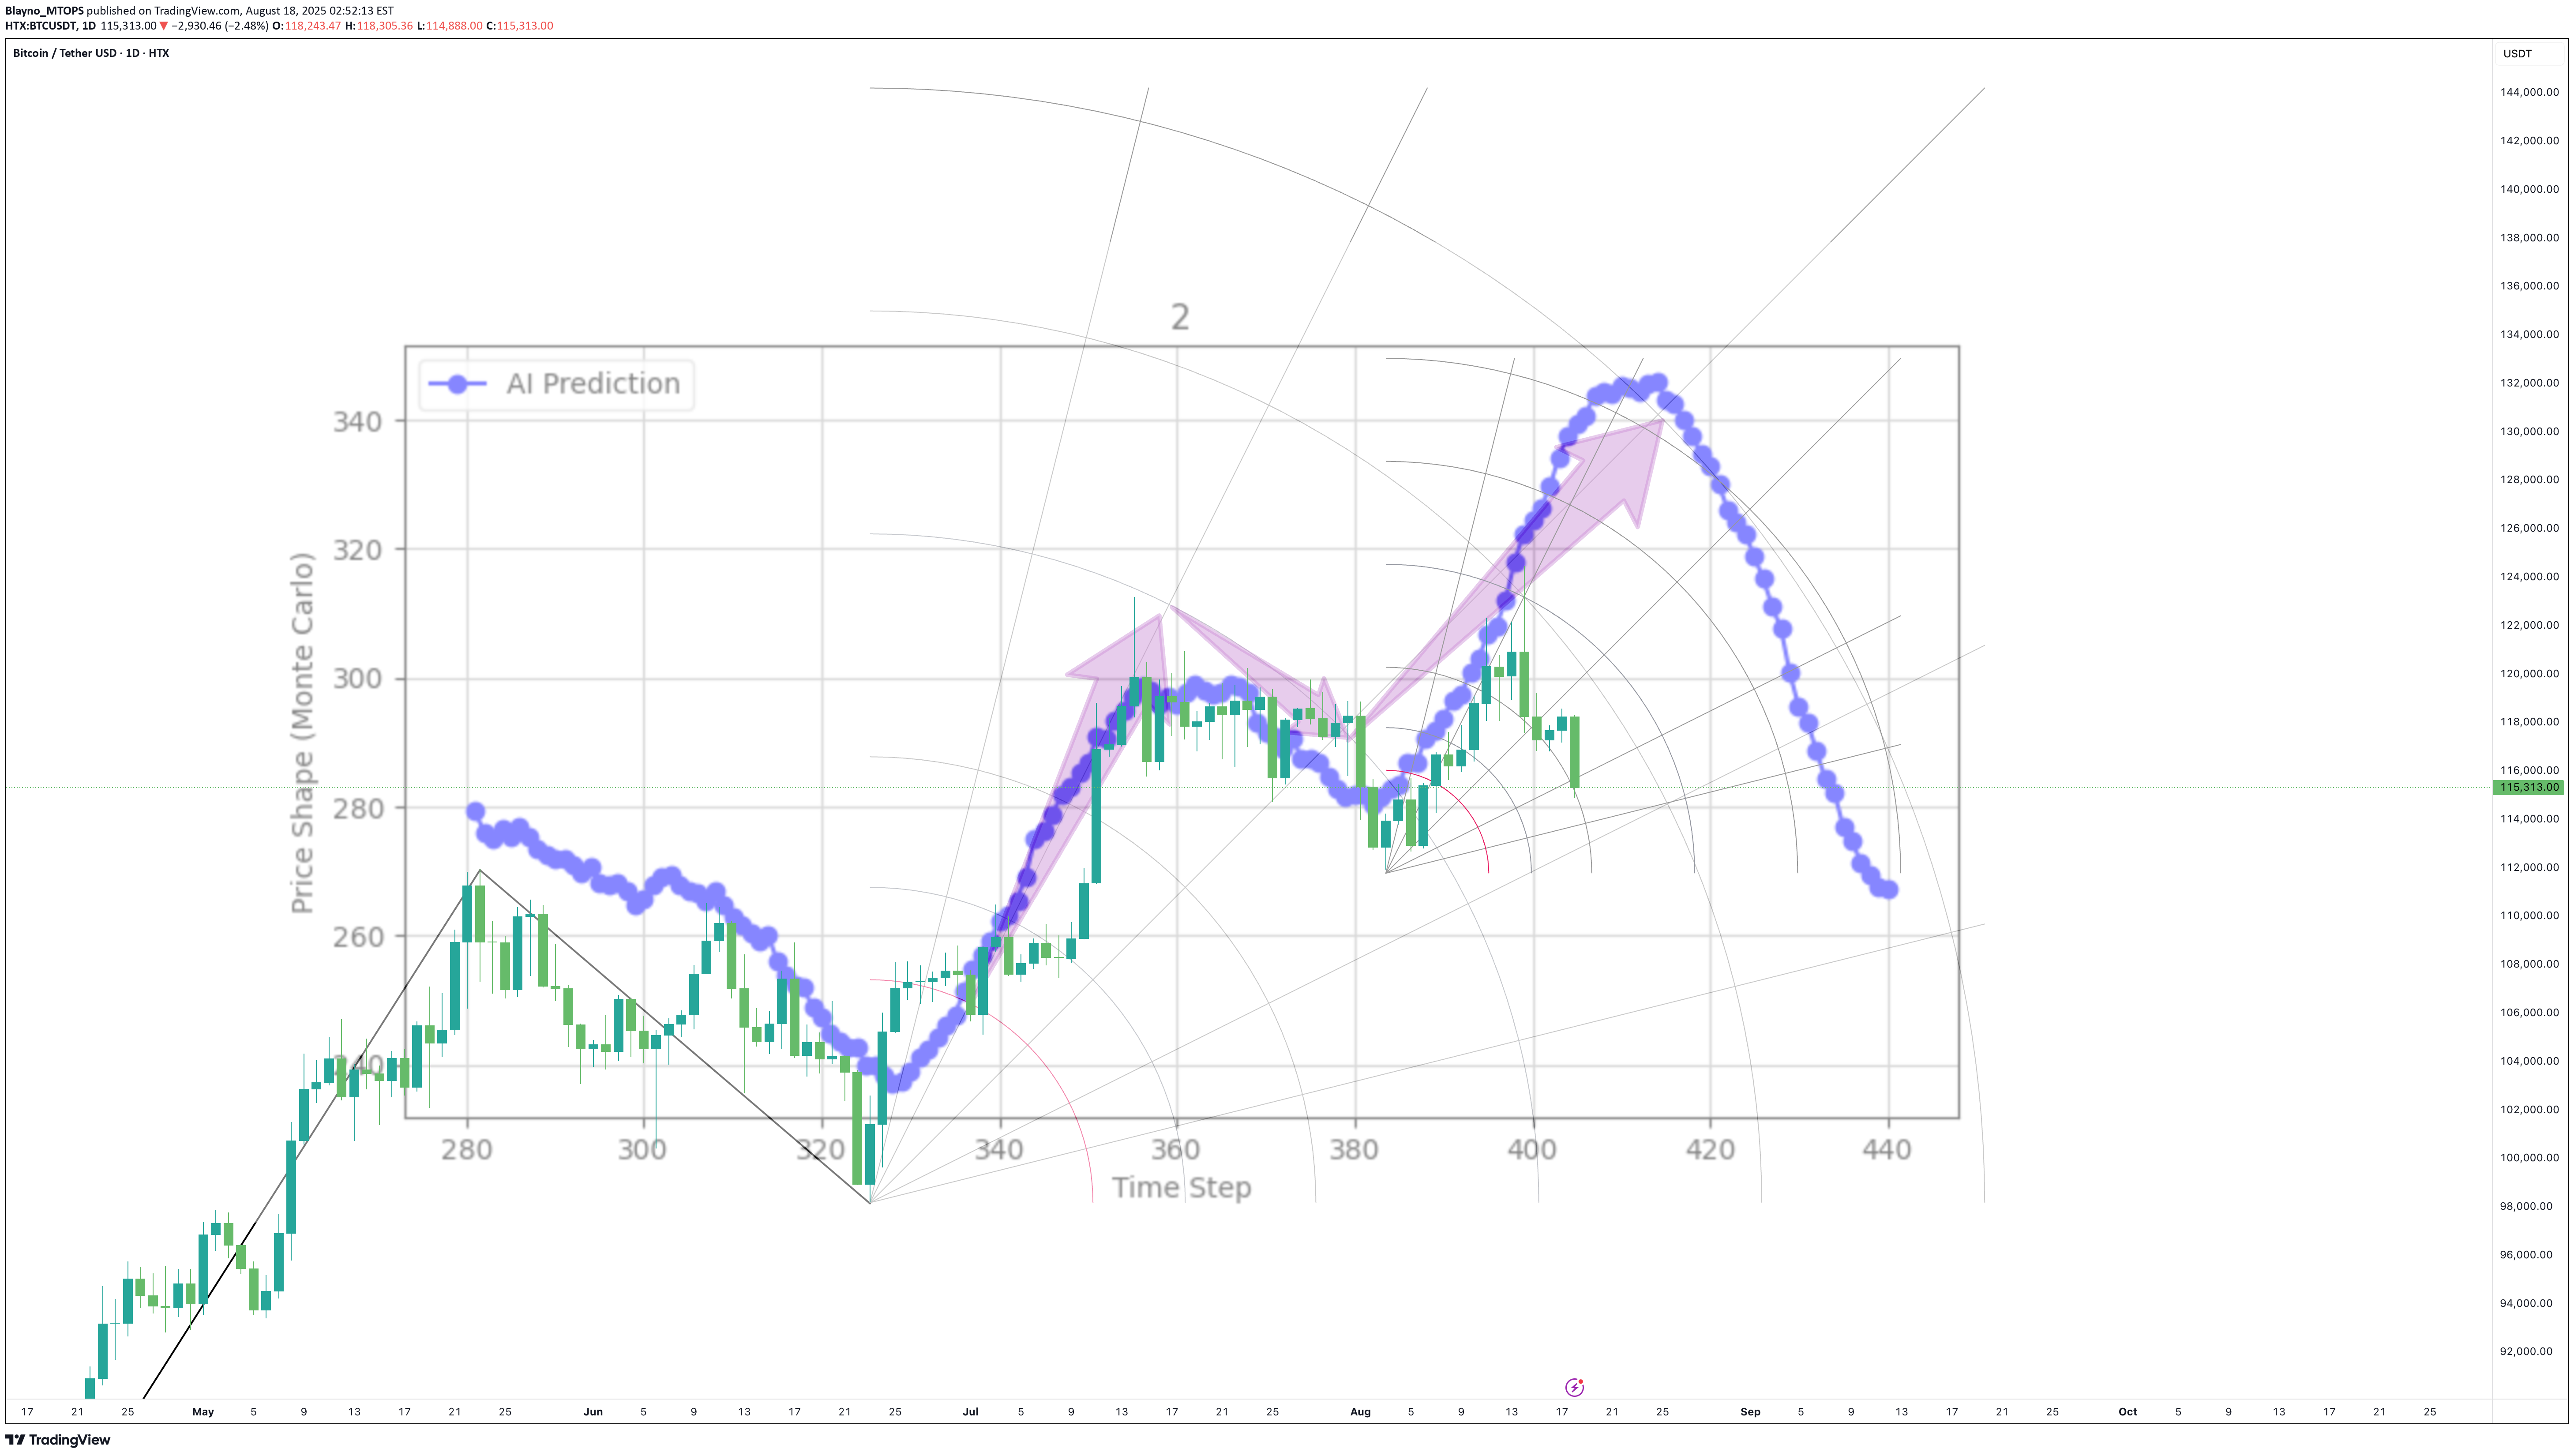This screenshot has width=2574, height=1456.
Task: Click the Aug label on the date axis
Action: point(1360,1412)
